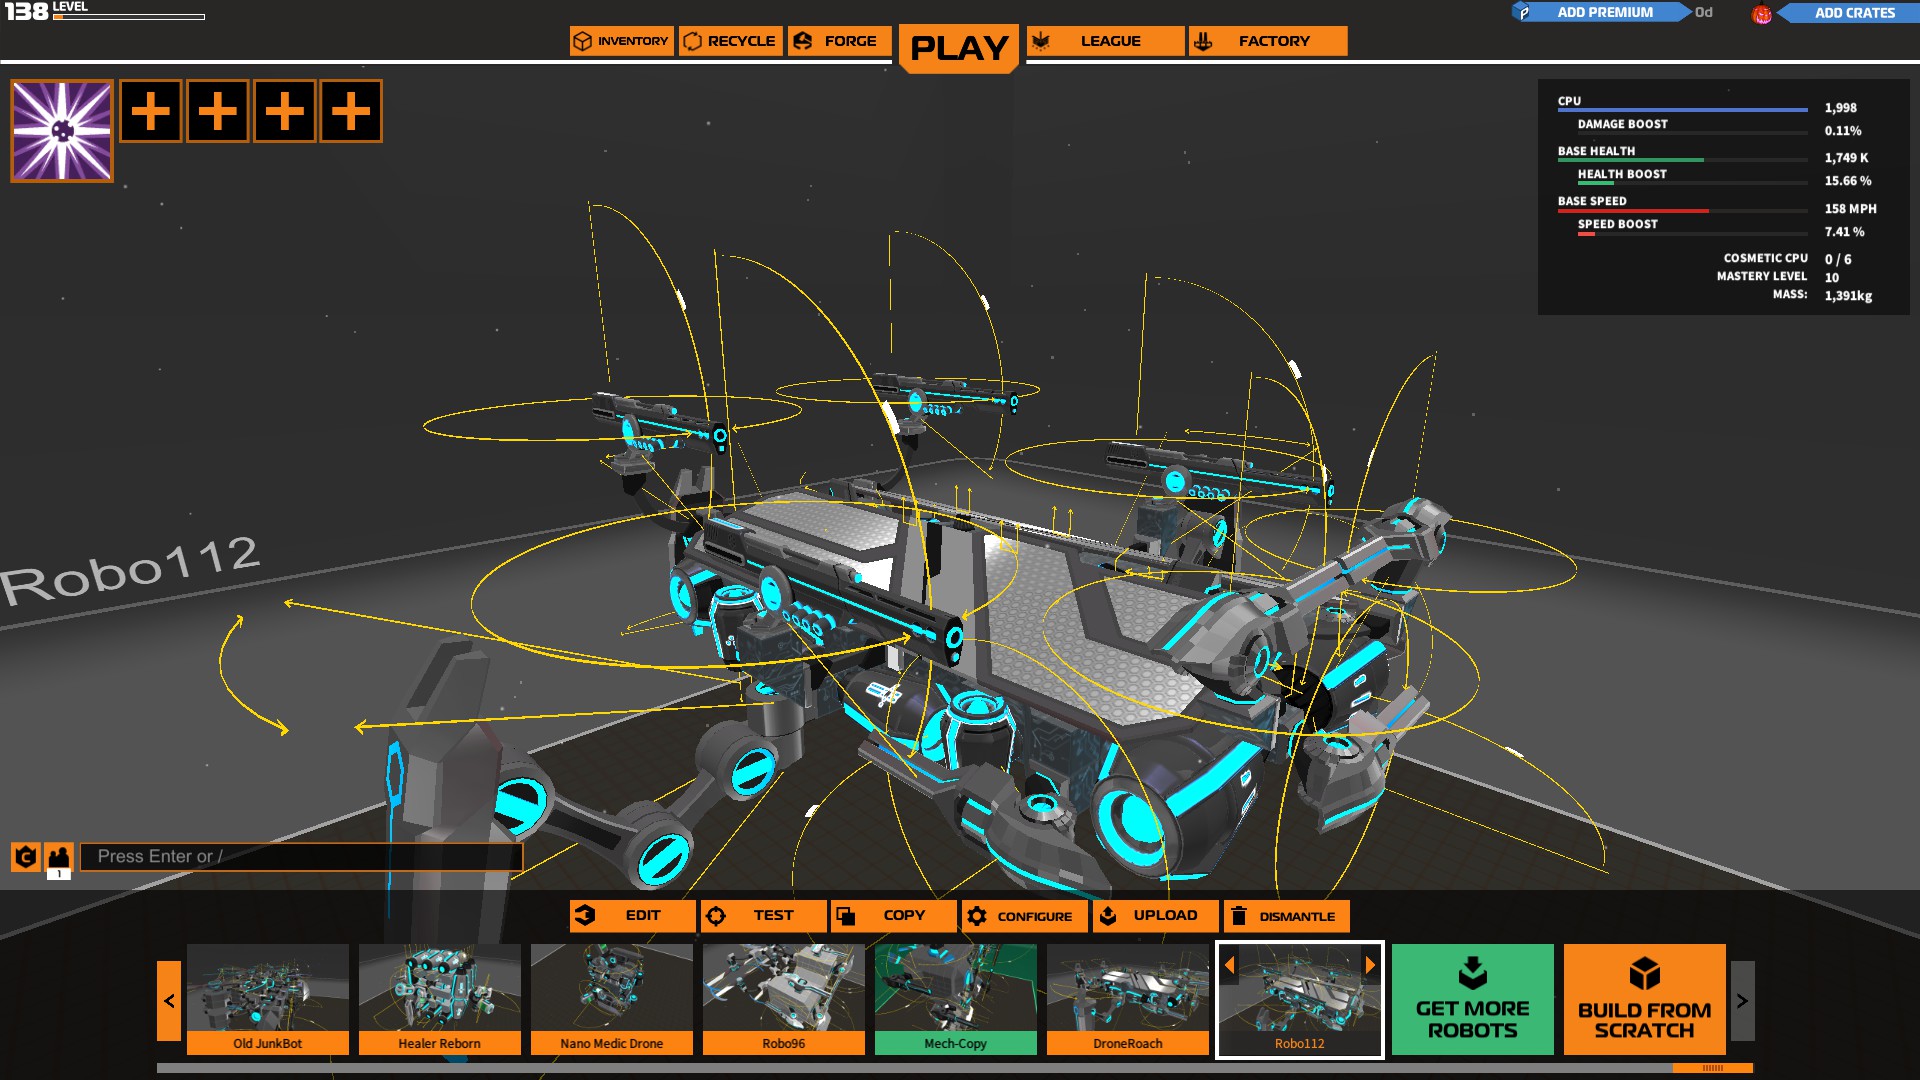Viewport: 1920px width, 1080px height.
Task: Type in the chat input field
Action: pos(300,857)
